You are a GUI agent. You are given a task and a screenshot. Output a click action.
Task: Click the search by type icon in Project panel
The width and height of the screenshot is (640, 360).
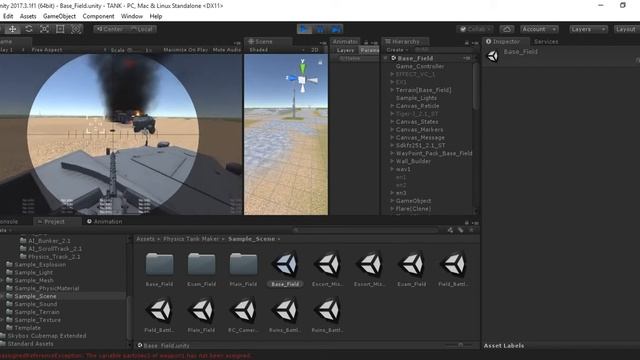click(450, 230)
